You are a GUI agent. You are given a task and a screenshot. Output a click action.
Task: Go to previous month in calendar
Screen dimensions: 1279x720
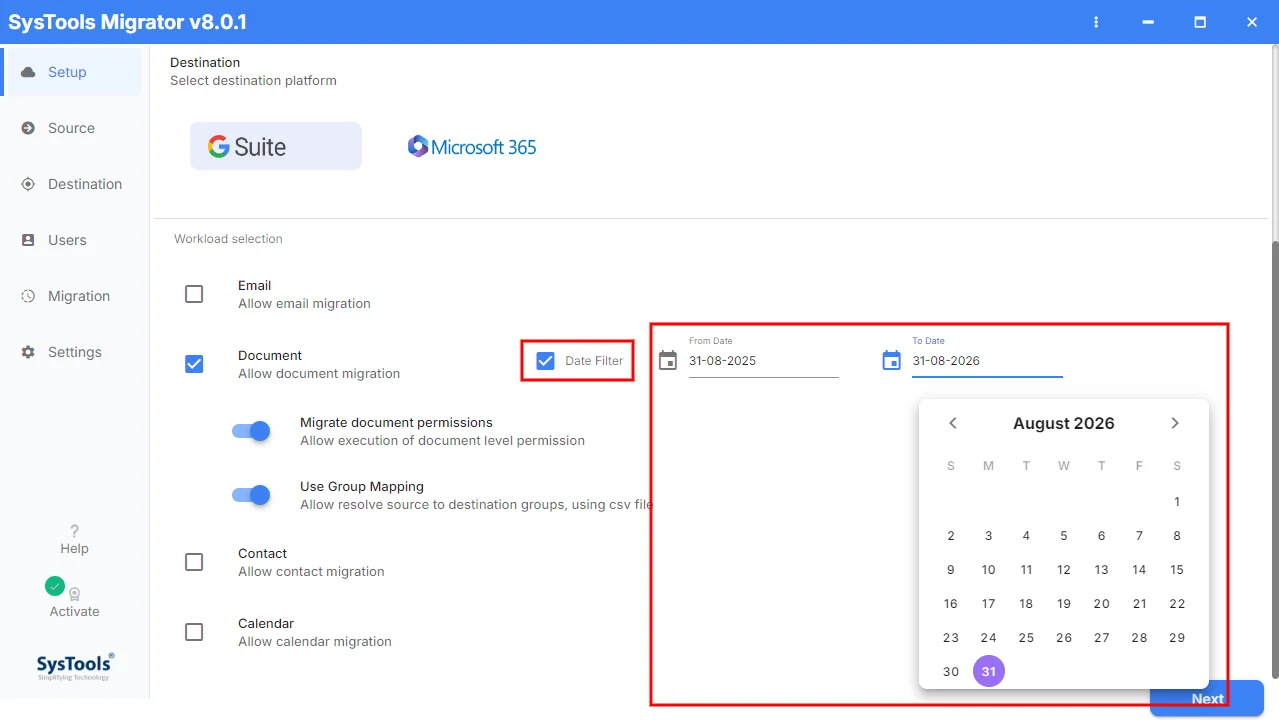click(x=953, y=423)
